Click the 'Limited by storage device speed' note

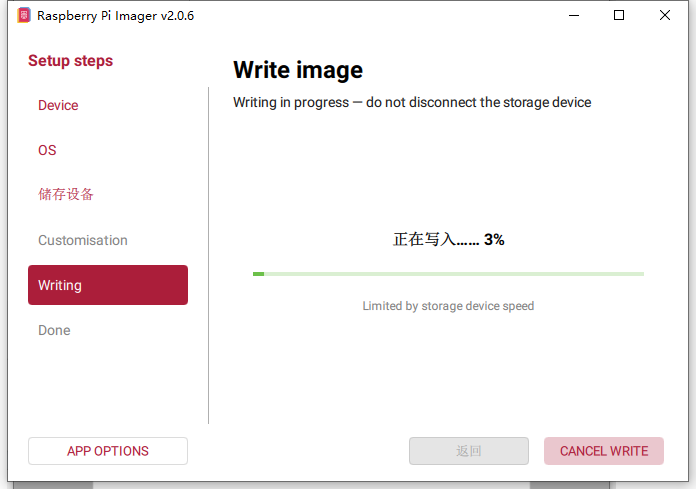coord(448,306)
